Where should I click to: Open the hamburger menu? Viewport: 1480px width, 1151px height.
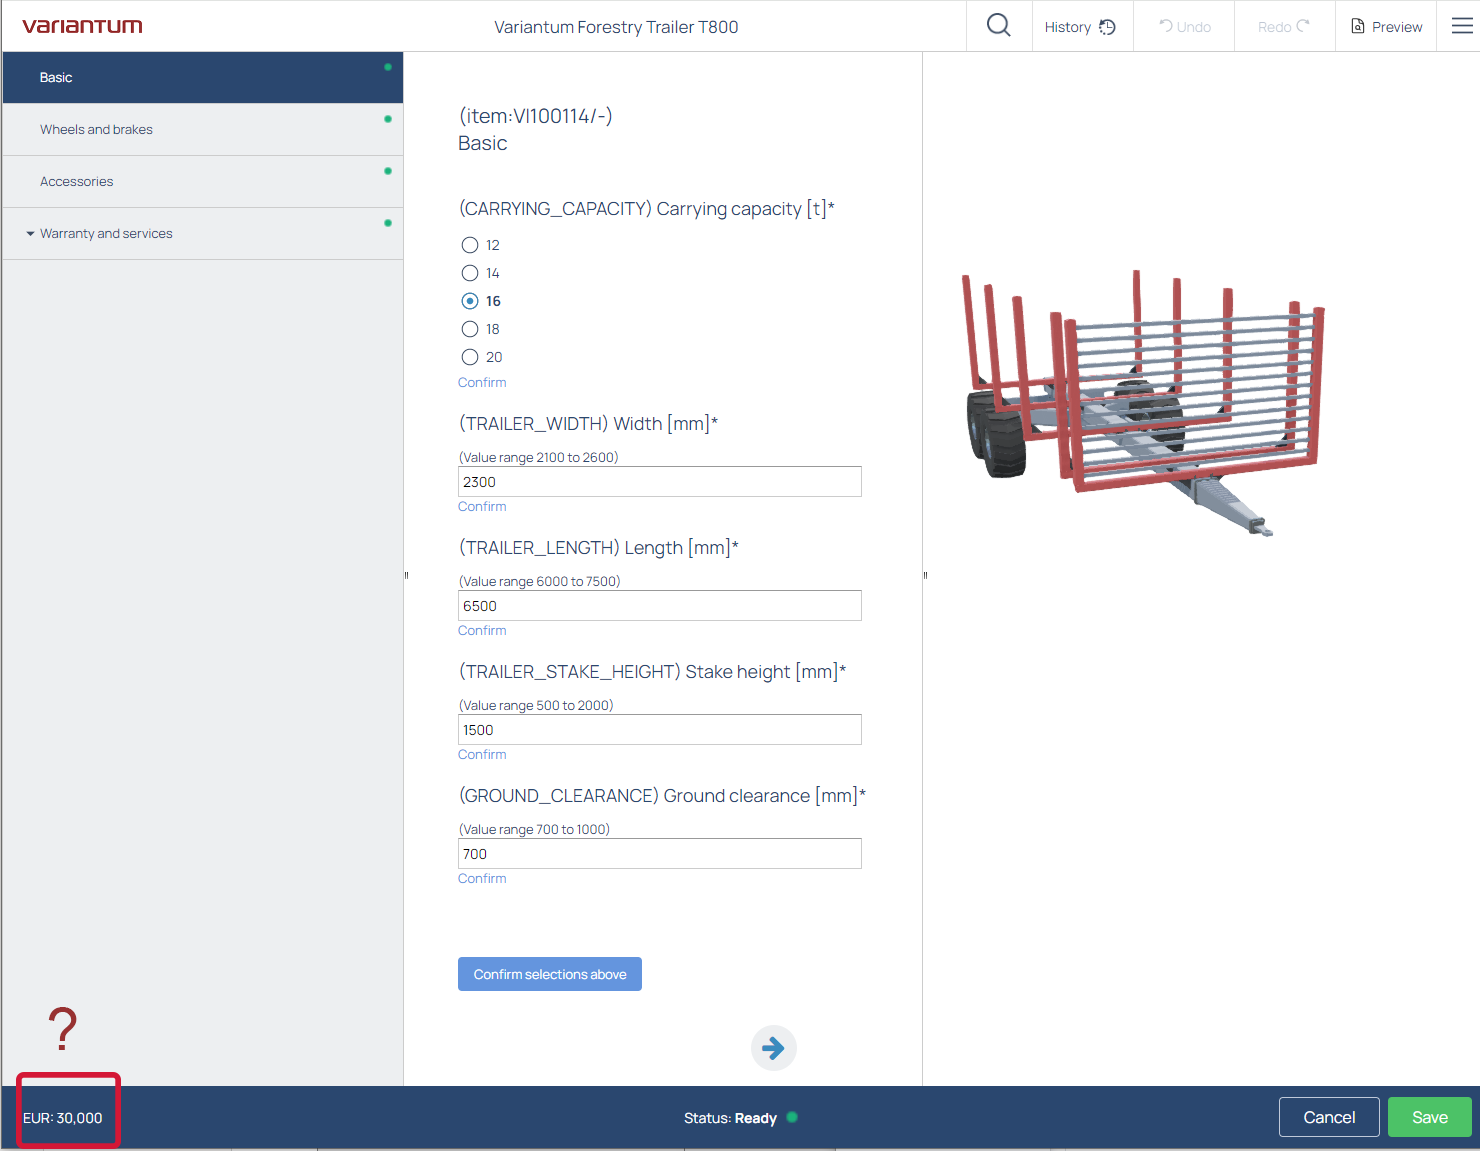click(x=1461, y=26)
